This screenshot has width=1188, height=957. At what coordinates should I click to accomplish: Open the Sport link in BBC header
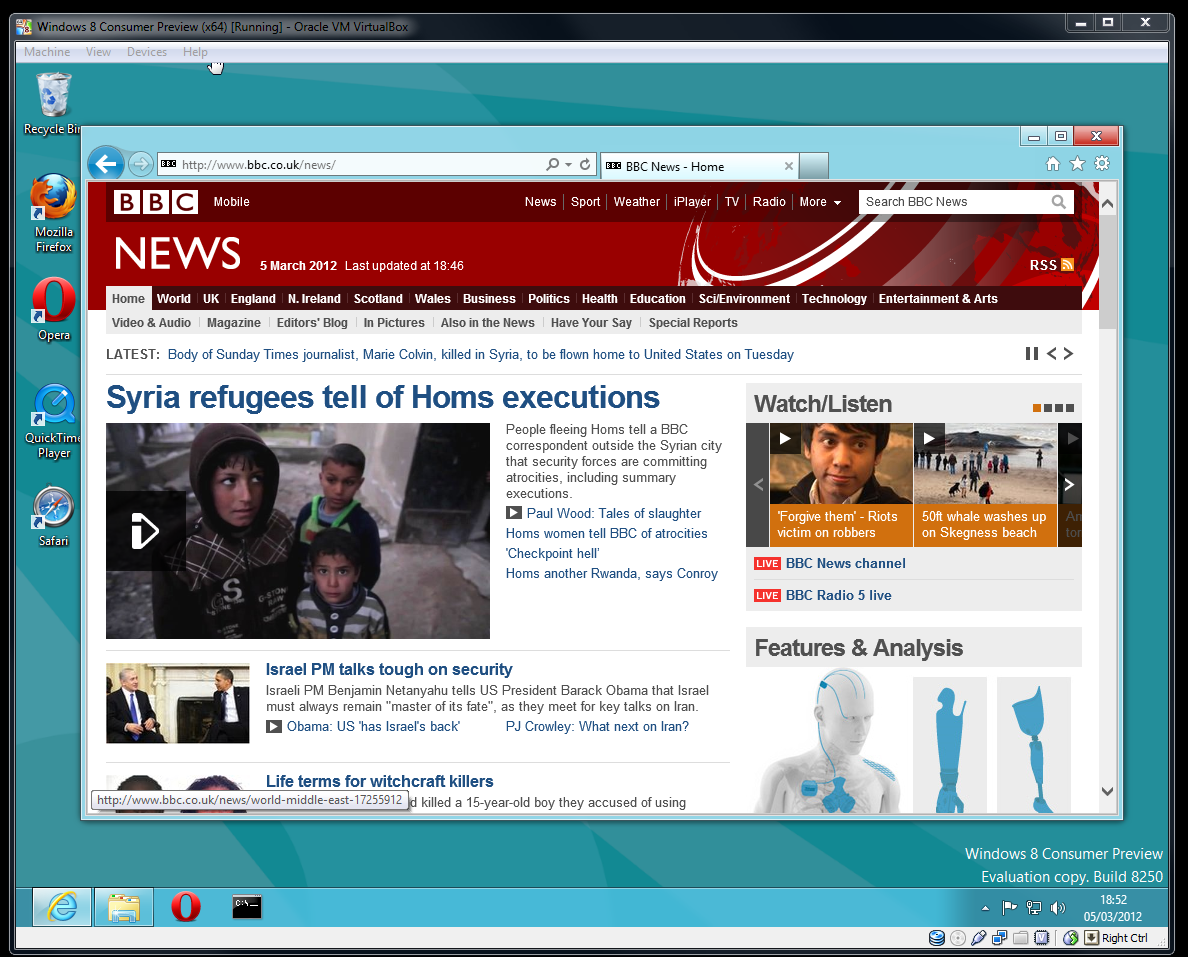coord(586,202)
